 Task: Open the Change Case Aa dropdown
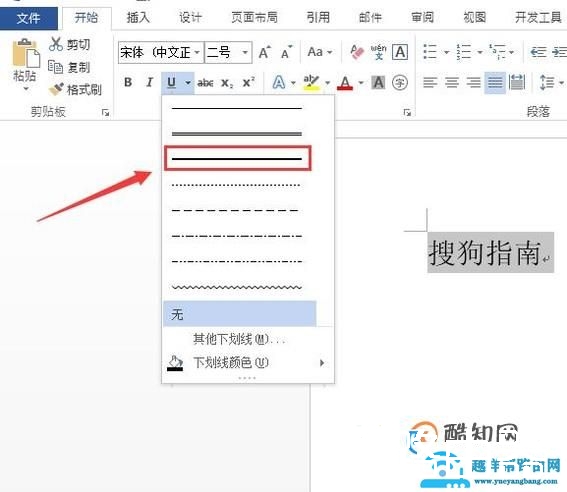point(320,52)
